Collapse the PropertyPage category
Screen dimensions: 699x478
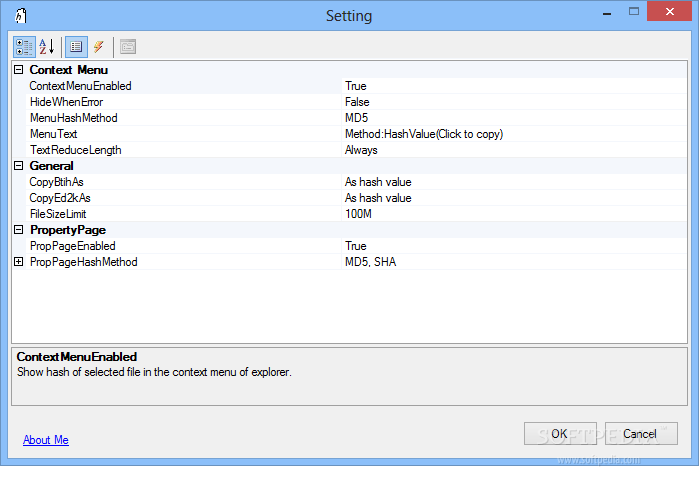(19, 230)
